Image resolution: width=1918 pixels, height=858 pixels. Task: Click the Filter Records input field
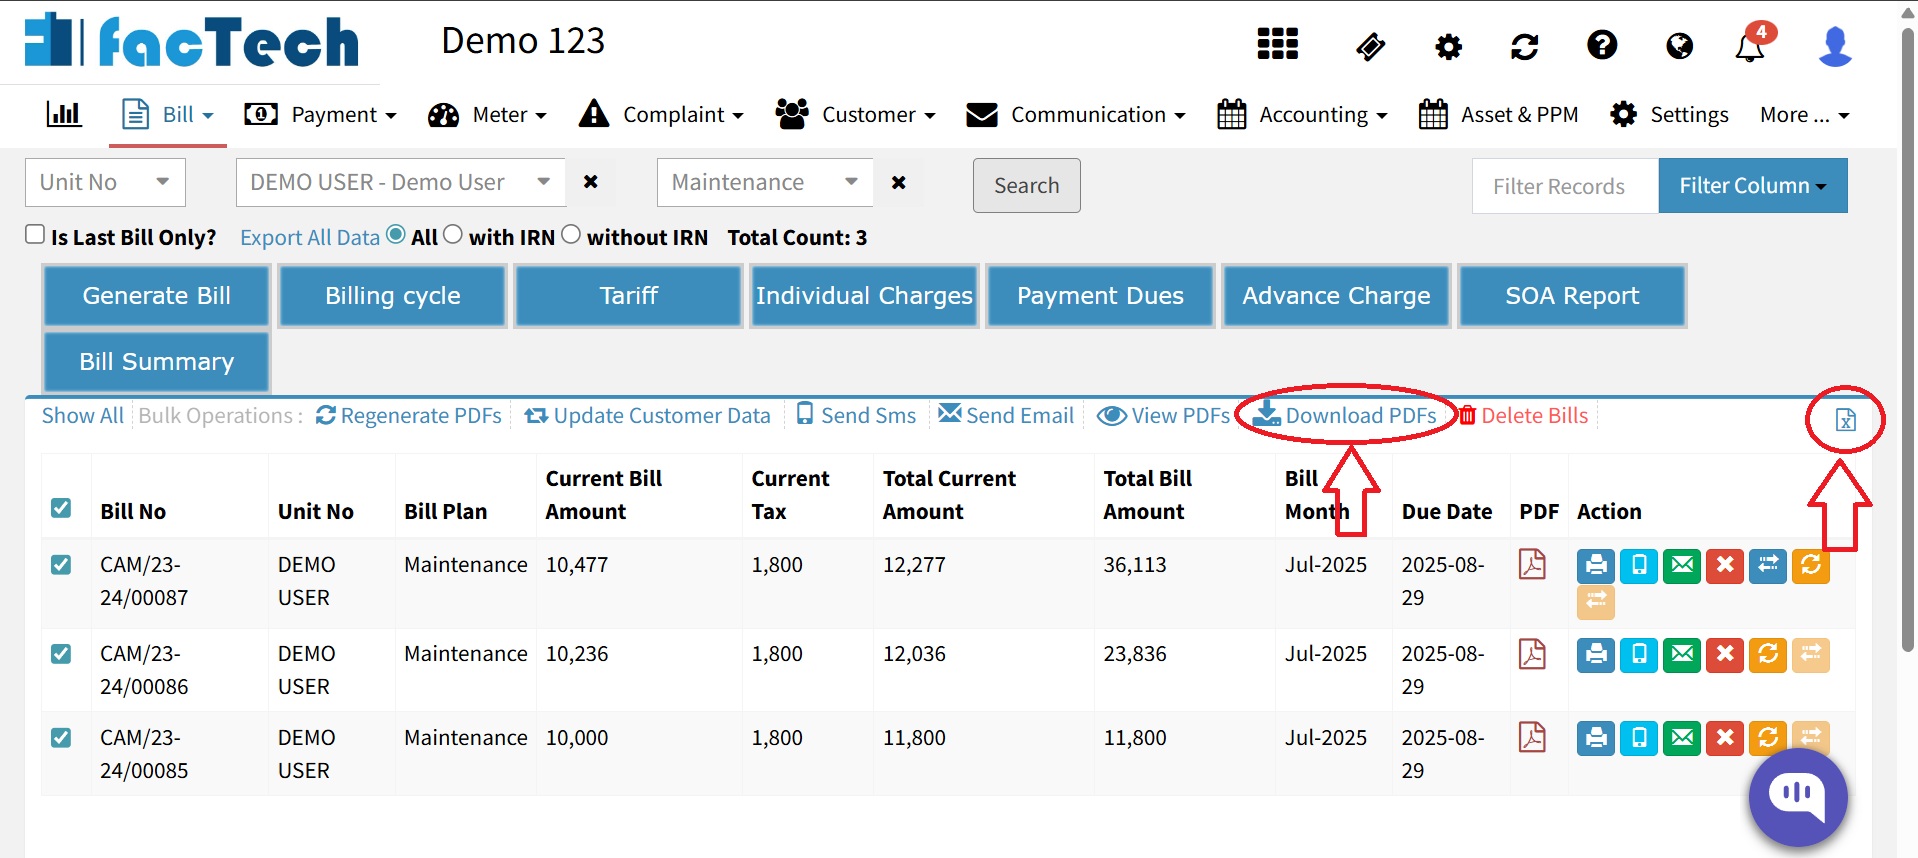(1564, 186)
